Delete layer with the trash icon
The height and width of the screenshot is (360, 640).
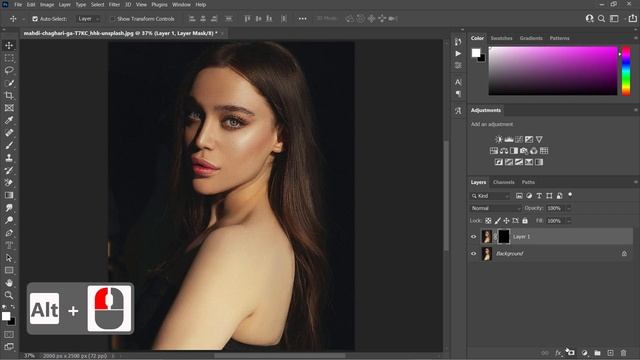[623, 353]
